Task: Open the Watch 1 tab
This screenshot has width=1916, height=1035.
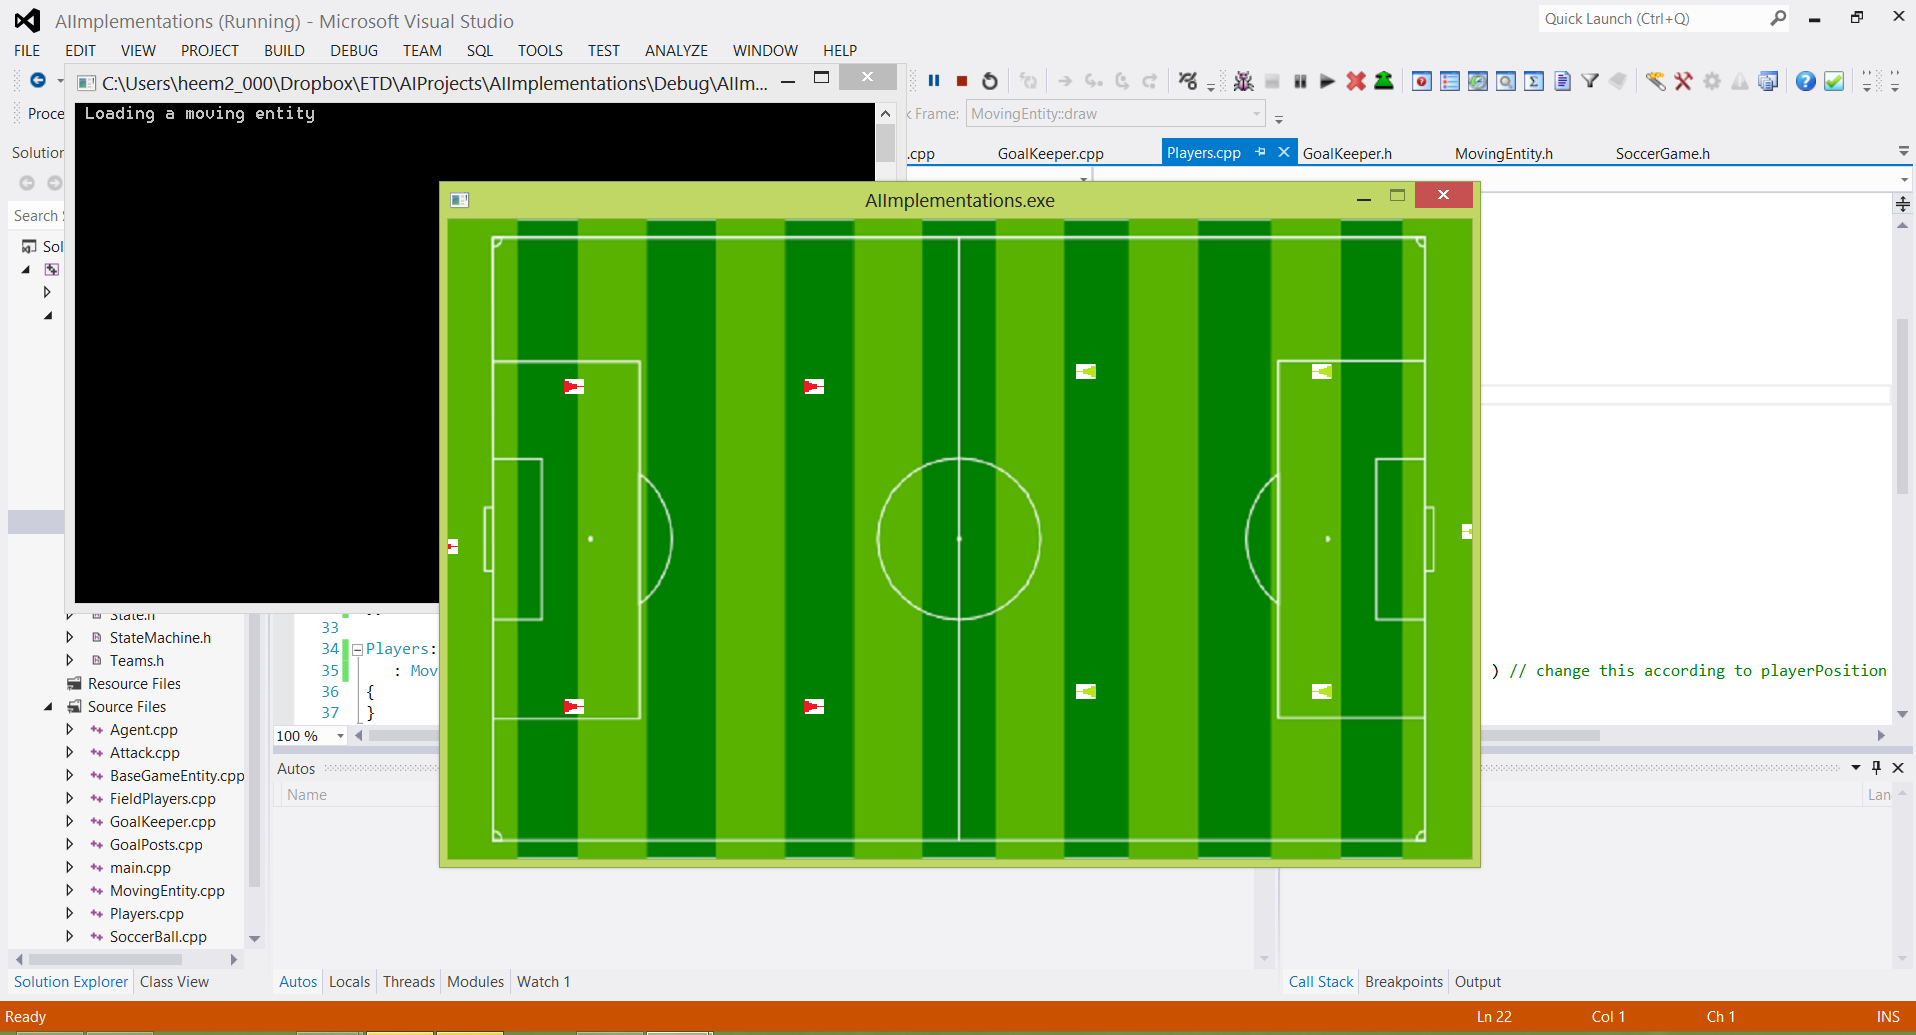Action: pyautogui.click(x=543, y=982)
